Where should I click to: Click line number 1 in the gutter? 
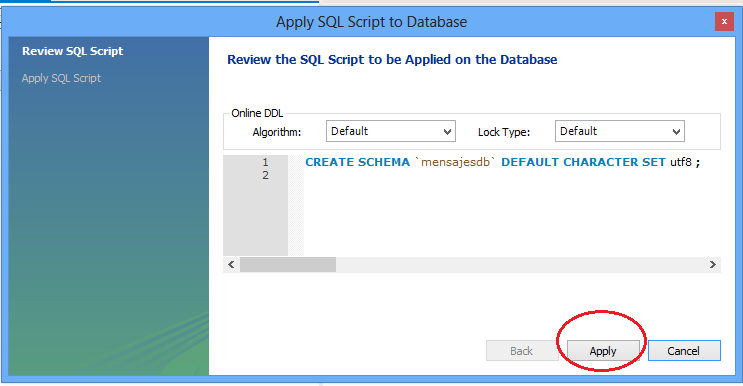point(265,162)
